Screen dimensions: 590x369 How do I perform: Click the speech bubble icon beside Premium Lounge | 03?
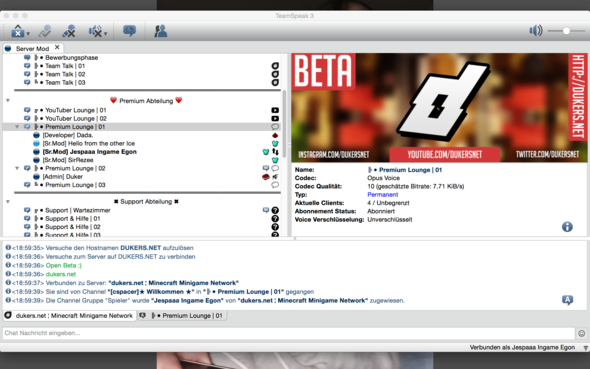pyautogui.click(x=275, y=185)
